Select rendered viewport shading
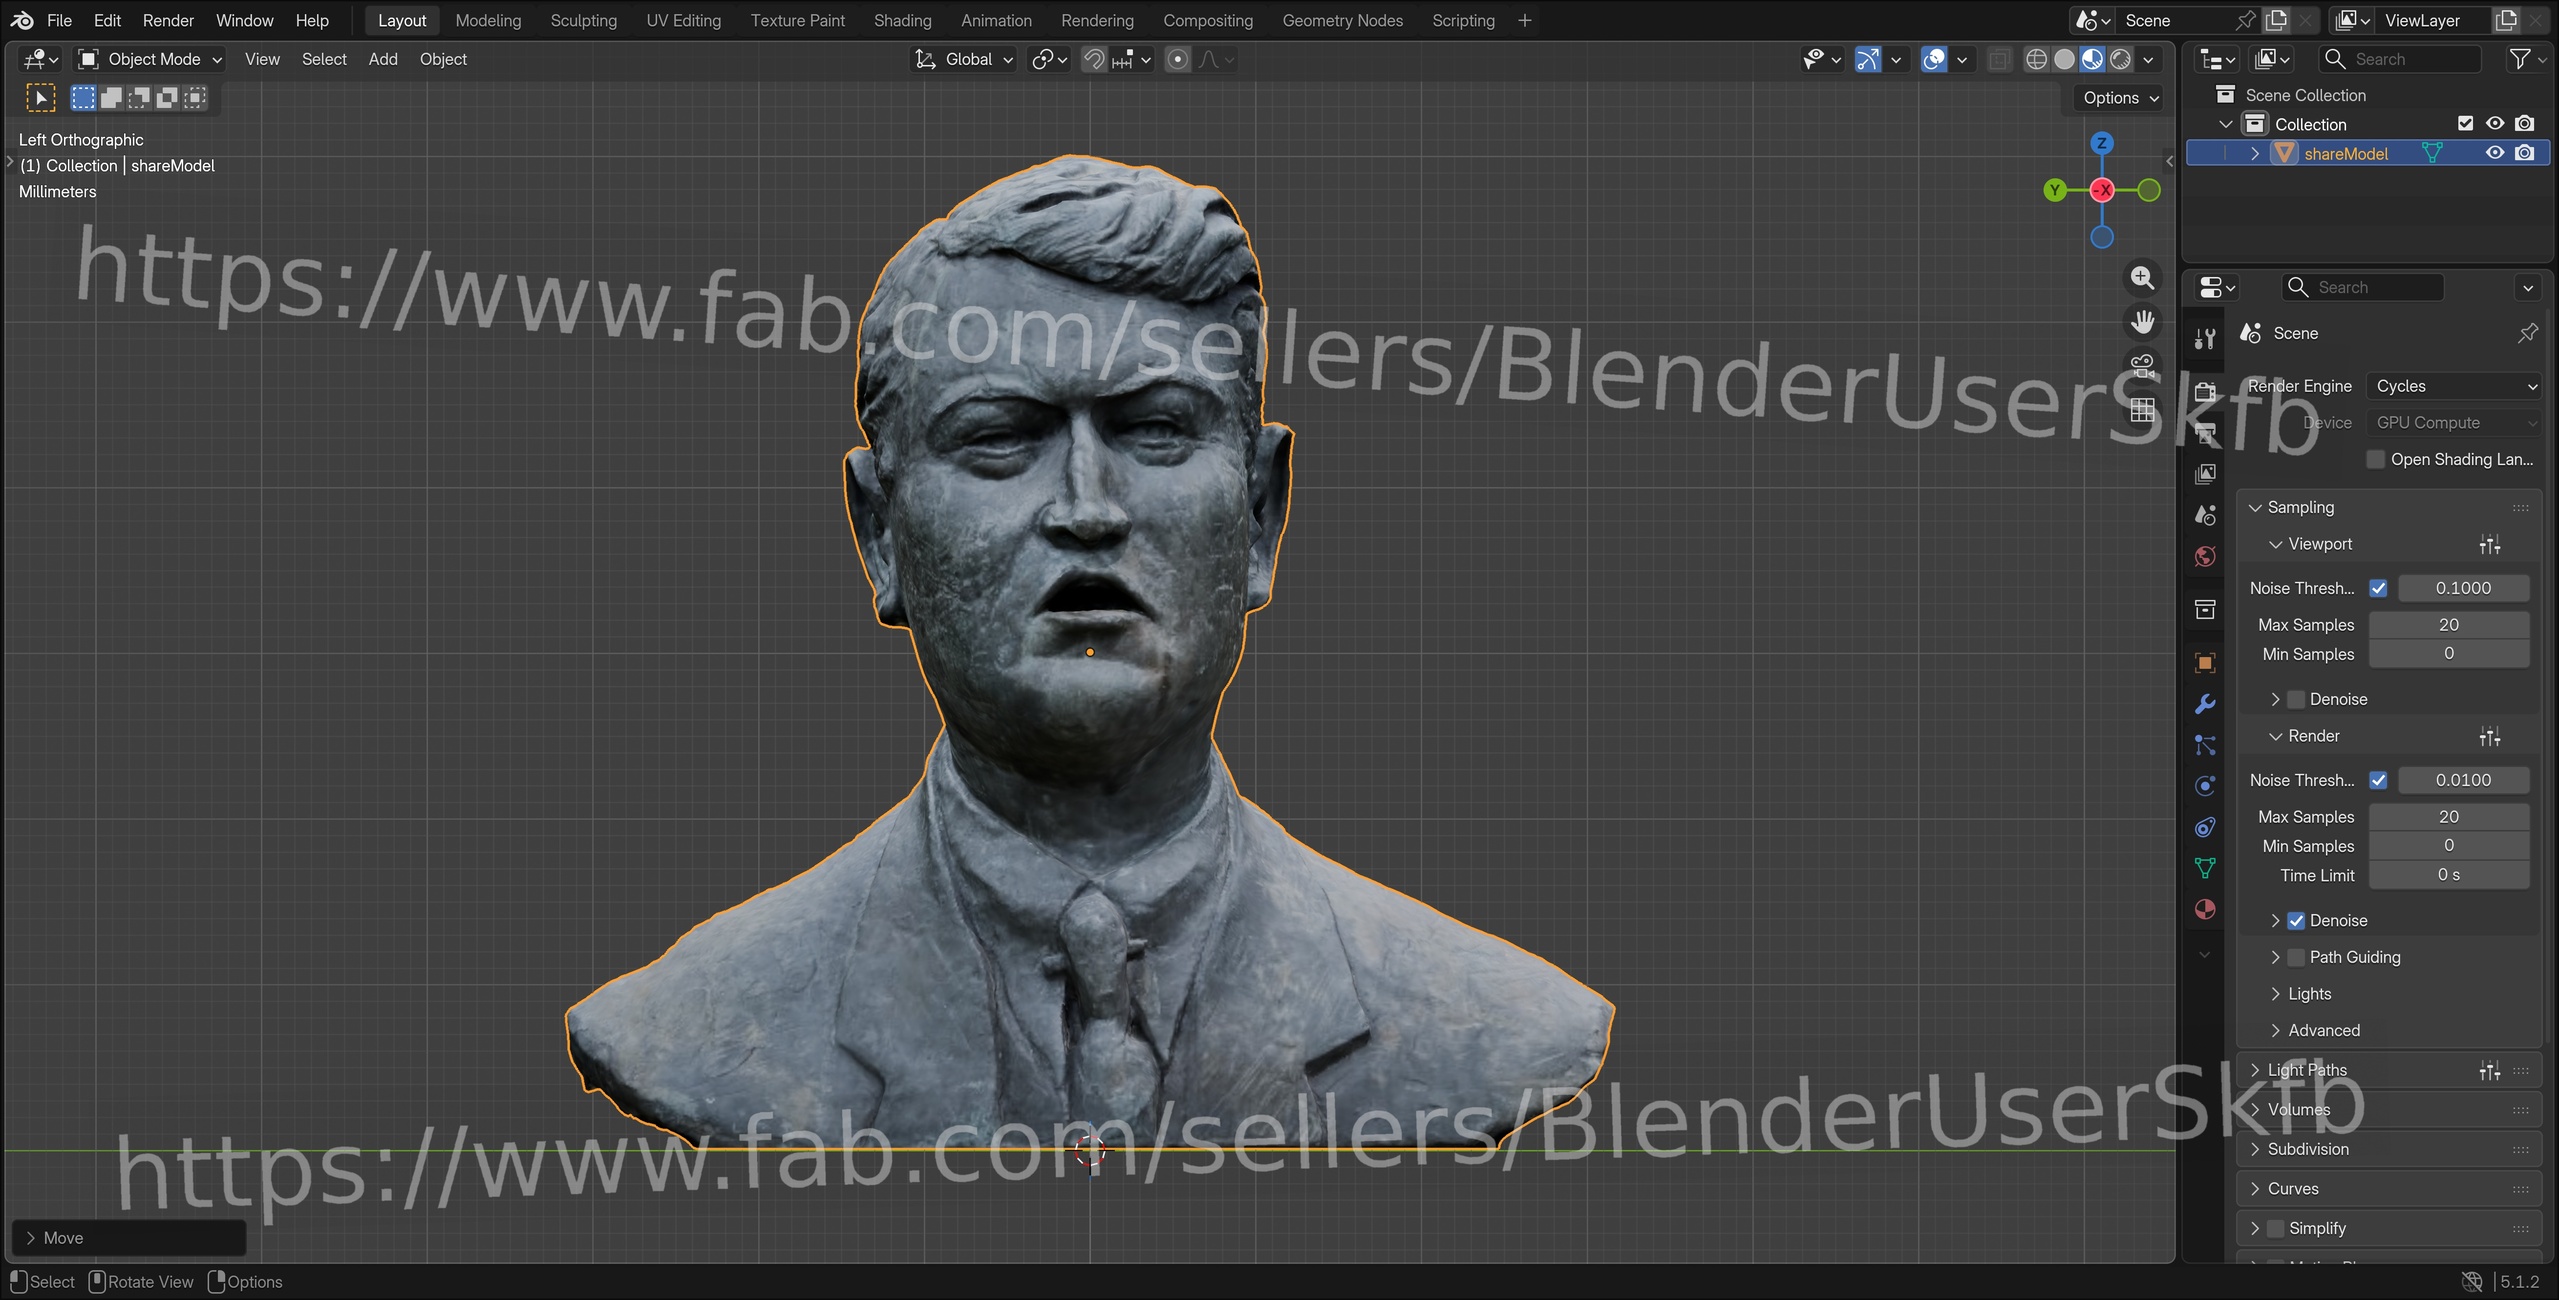 pos(2120,59)
